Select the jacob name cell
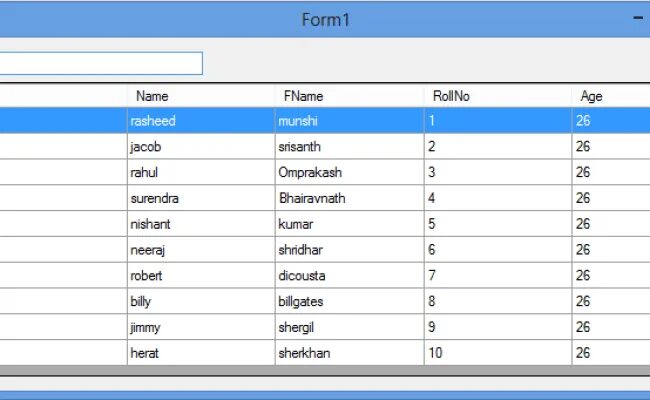 pos(200,146)
